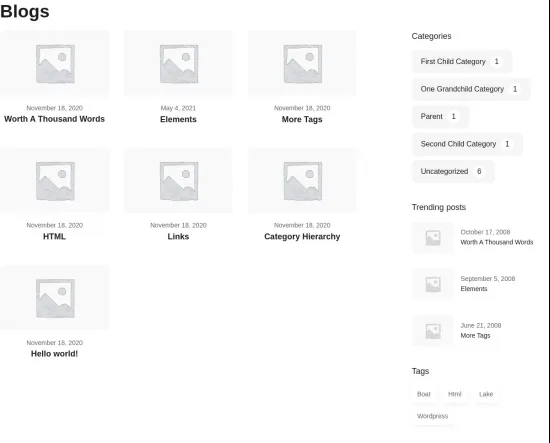Open the Worth A Thousand Words post thumbnail
Image resolution: width=550 pixels, height=443 pixels.
pos(54,63)
